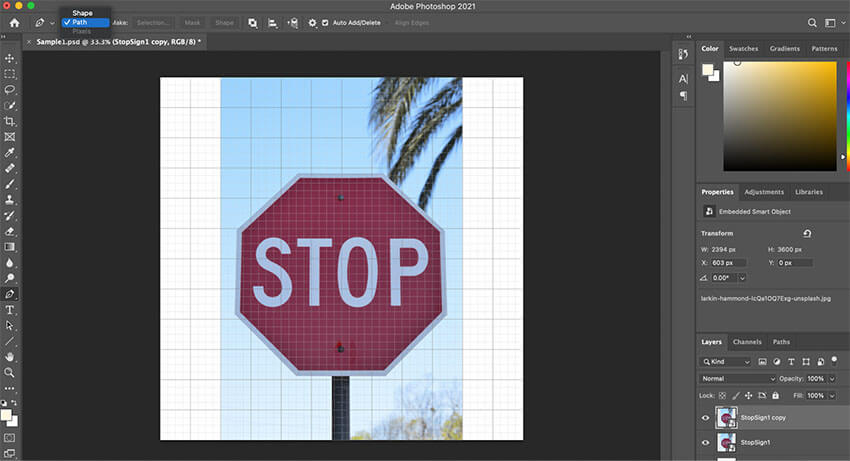The width and height of the screenshot is (850, 461).
Task: Switch to the Adjustments tab
Action: [764, 192]
